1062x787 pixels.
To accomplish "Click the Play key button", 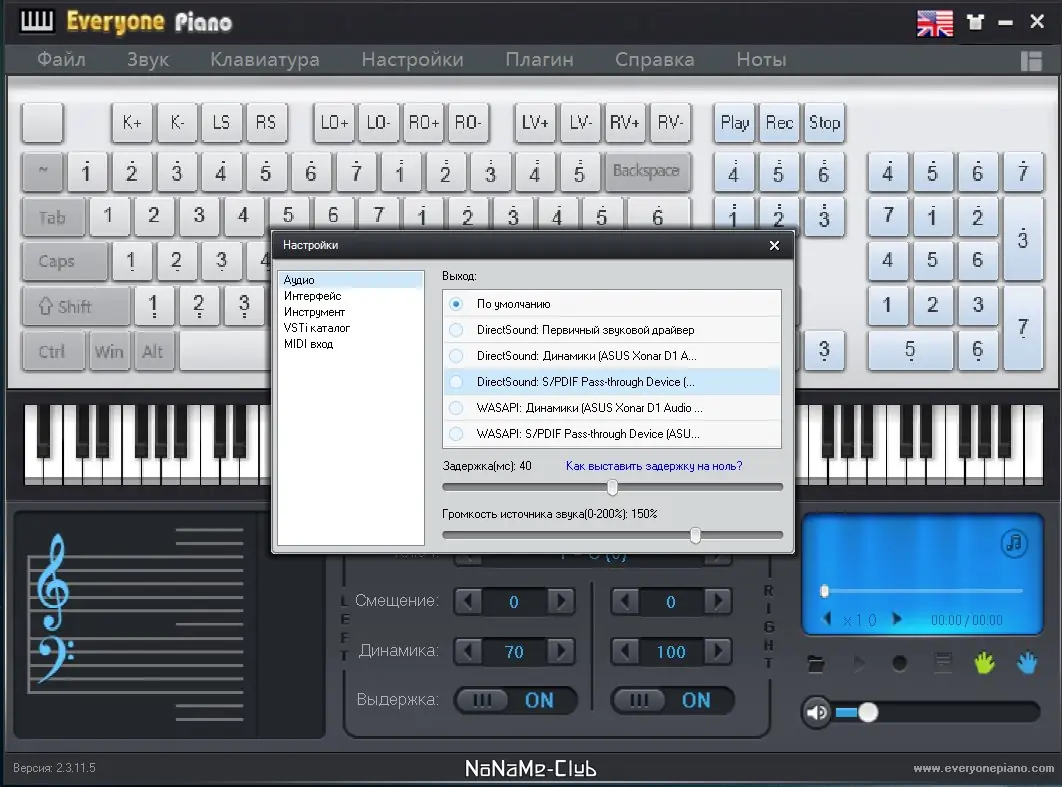I will pos(735,123).
